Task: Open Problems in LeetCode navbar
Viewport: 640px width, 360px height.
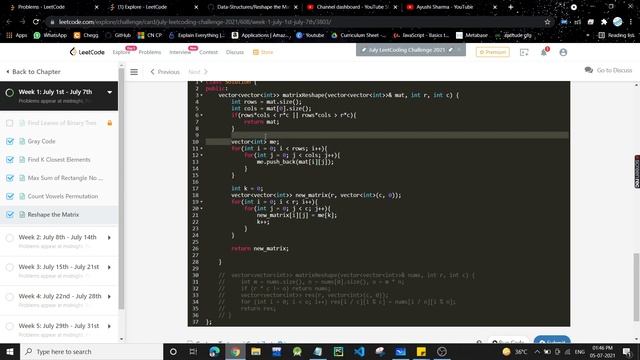Action: [x=150, y=52]
